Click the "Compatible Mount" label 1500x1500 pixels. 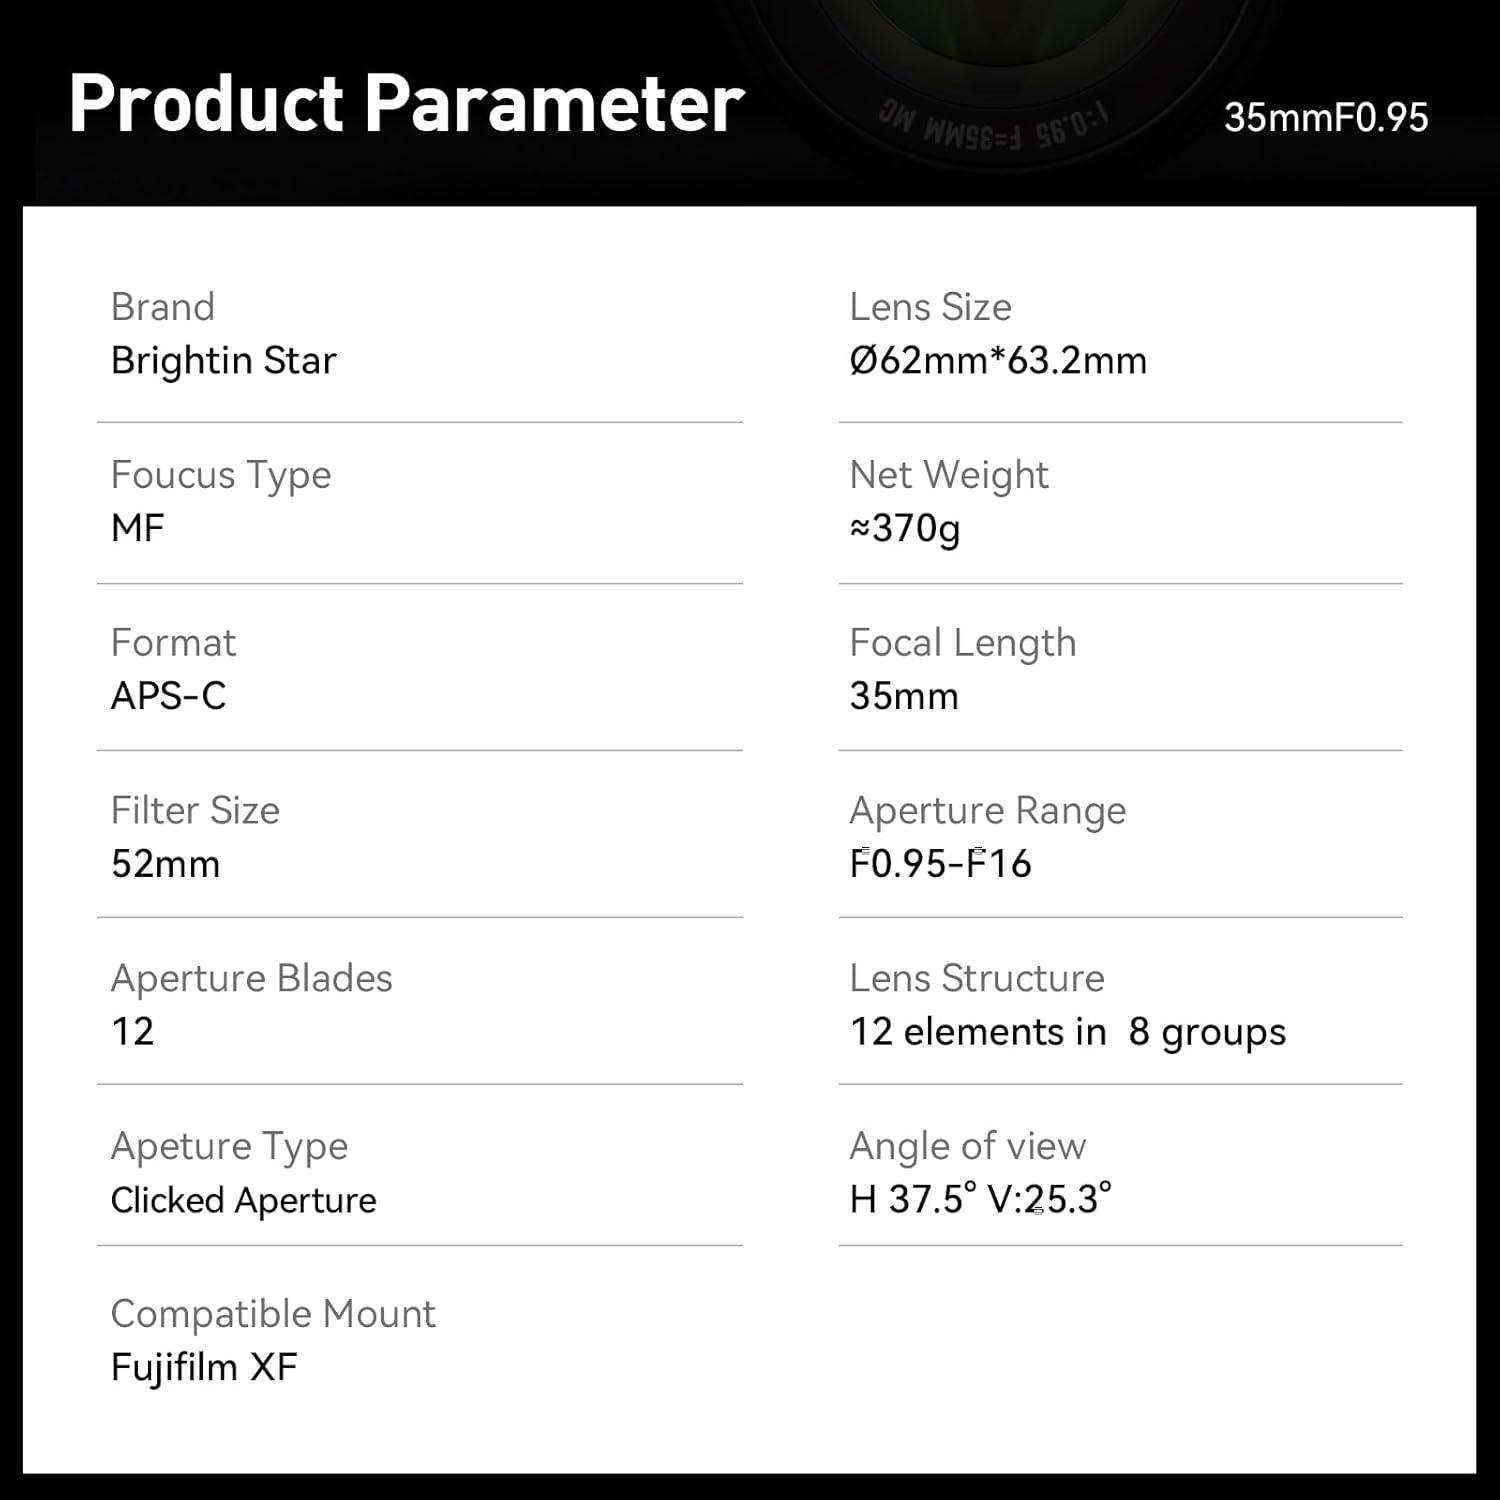[x=272, y=1314]
